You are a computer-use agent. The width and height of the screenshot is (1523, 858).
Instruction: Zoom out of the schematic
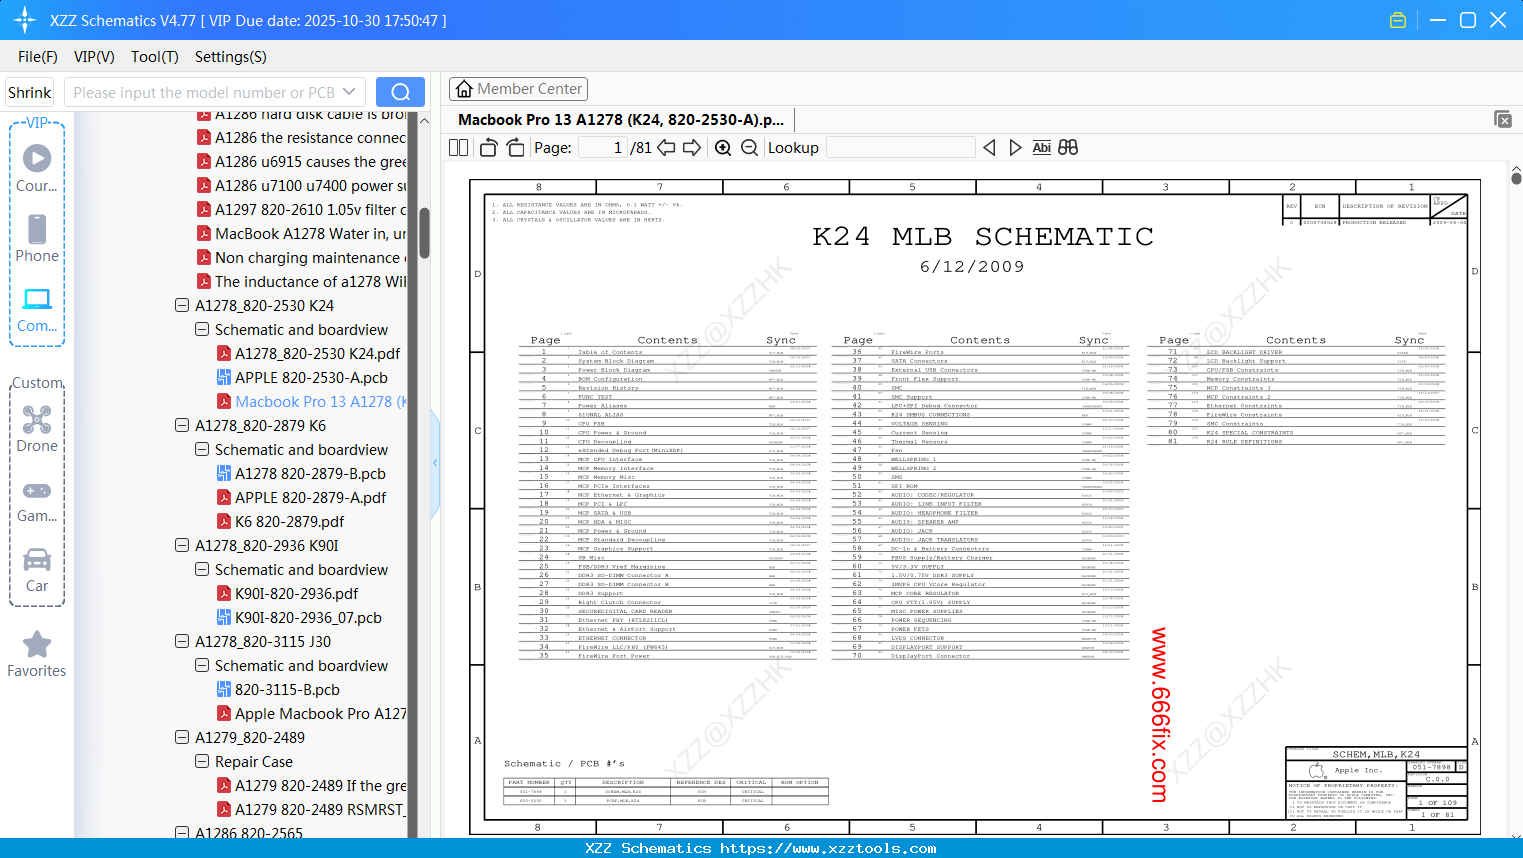point(749,148)
